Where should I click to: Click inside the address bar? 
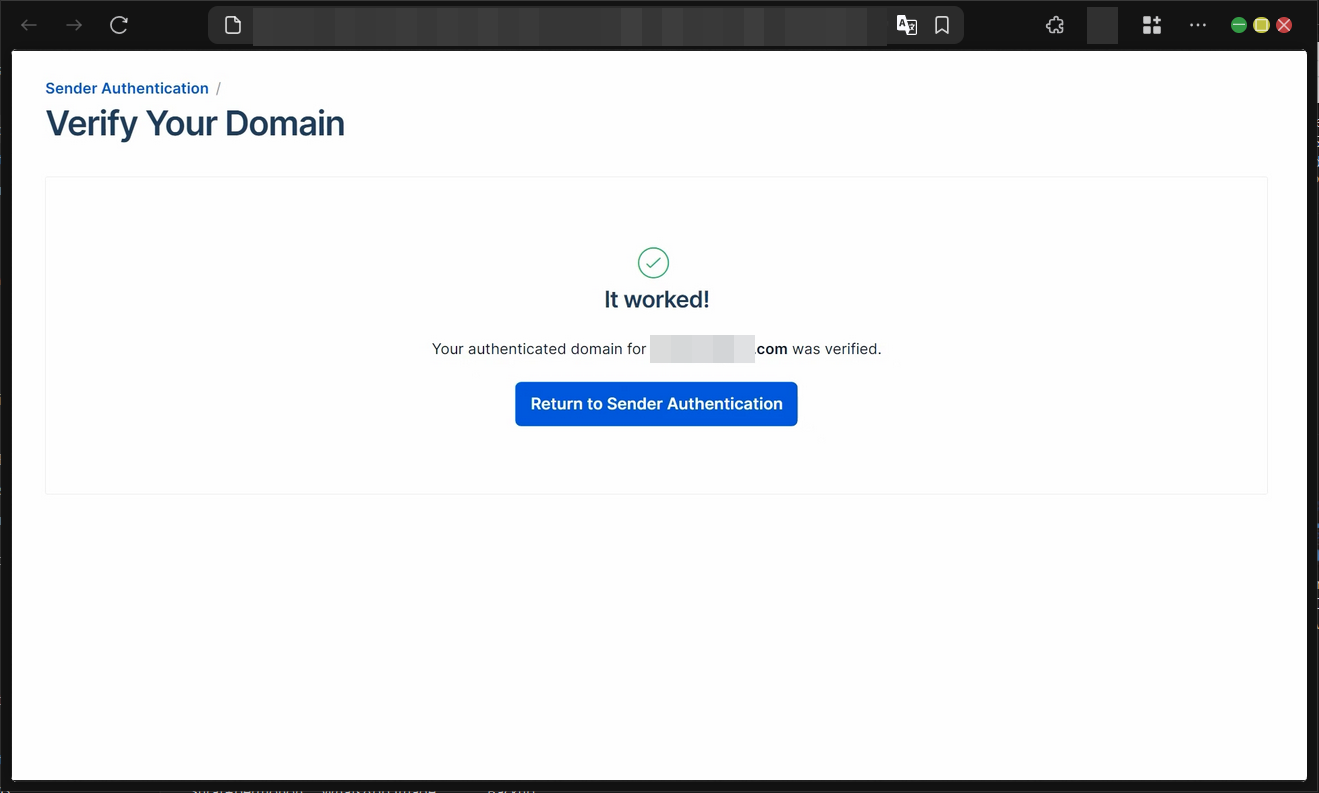[x=560, y=25]
